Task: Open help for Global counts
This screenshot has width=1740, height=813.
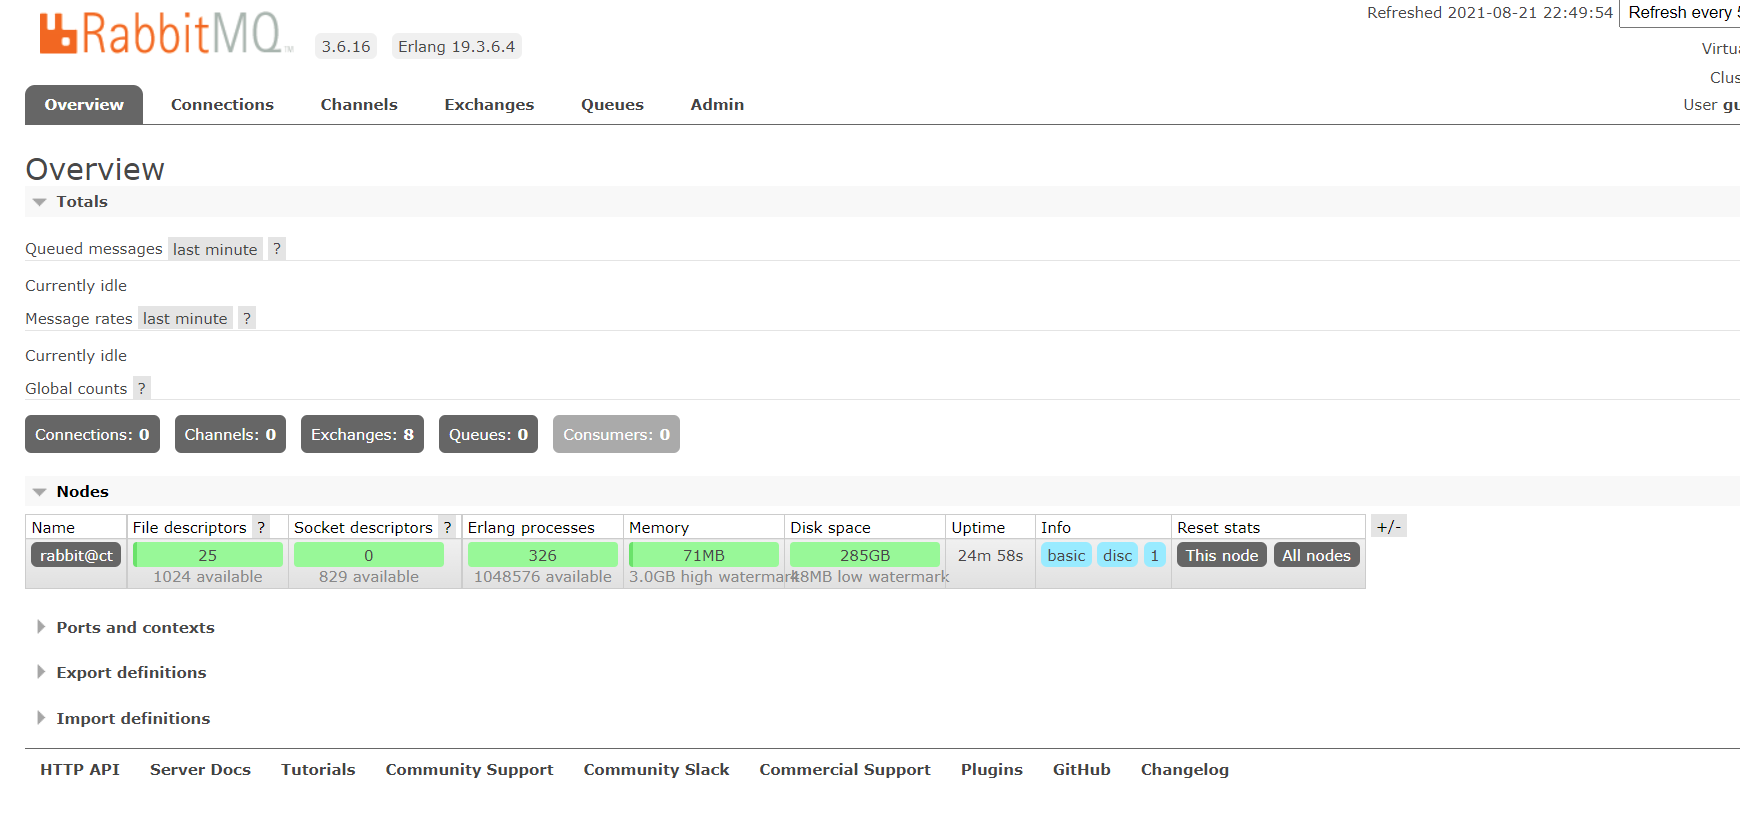Action: coord(142,388)
